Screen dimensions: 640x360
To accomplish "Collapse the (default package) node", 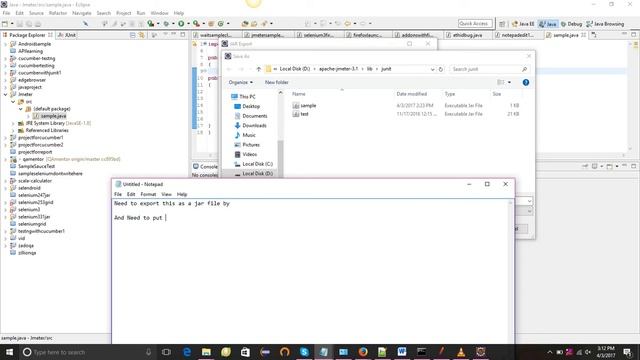I will tap(20, 109).
